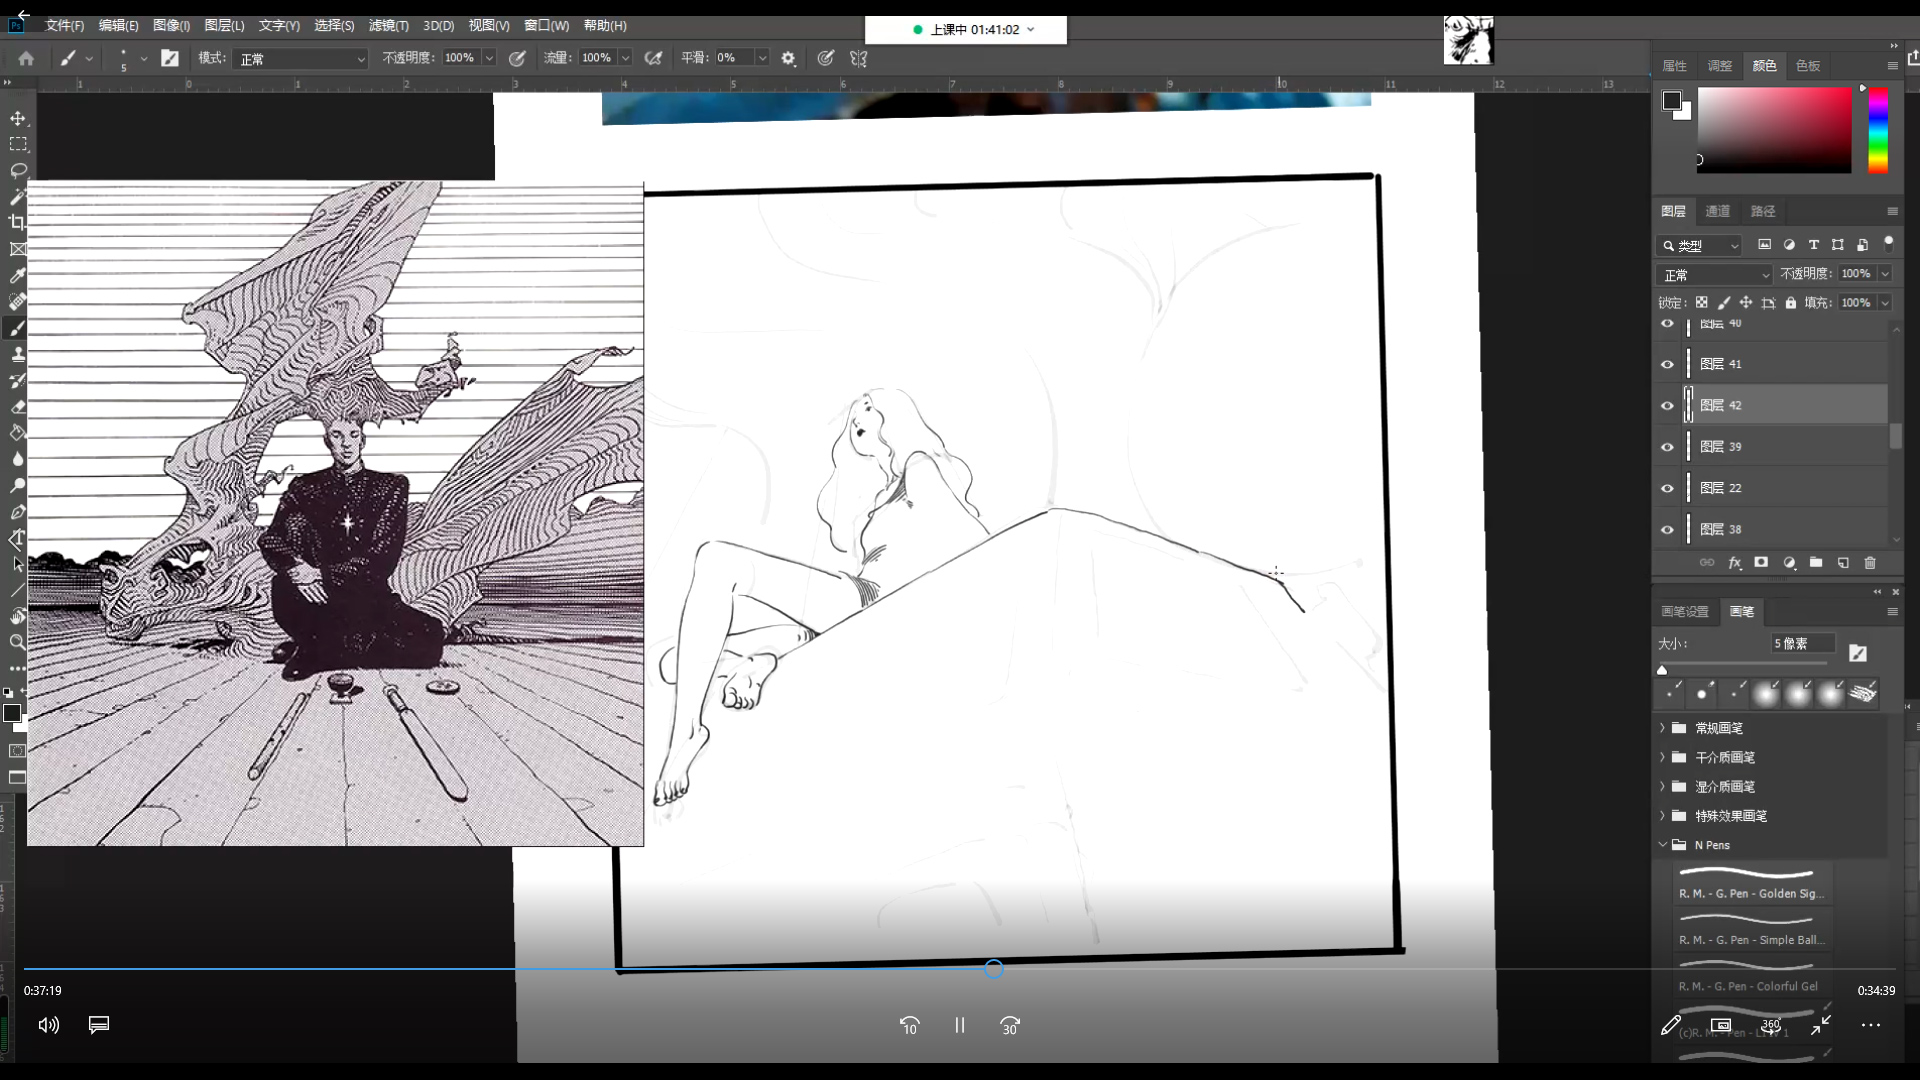Create a new layer group folder
1920x1080 pixels.
point(1816,563)
